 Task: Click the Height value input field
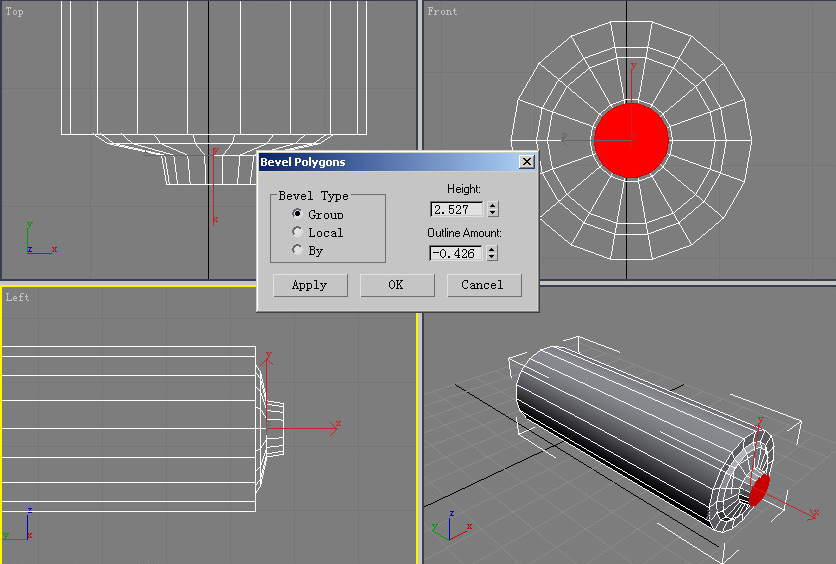pyautogui.click(x=456, y=209)
